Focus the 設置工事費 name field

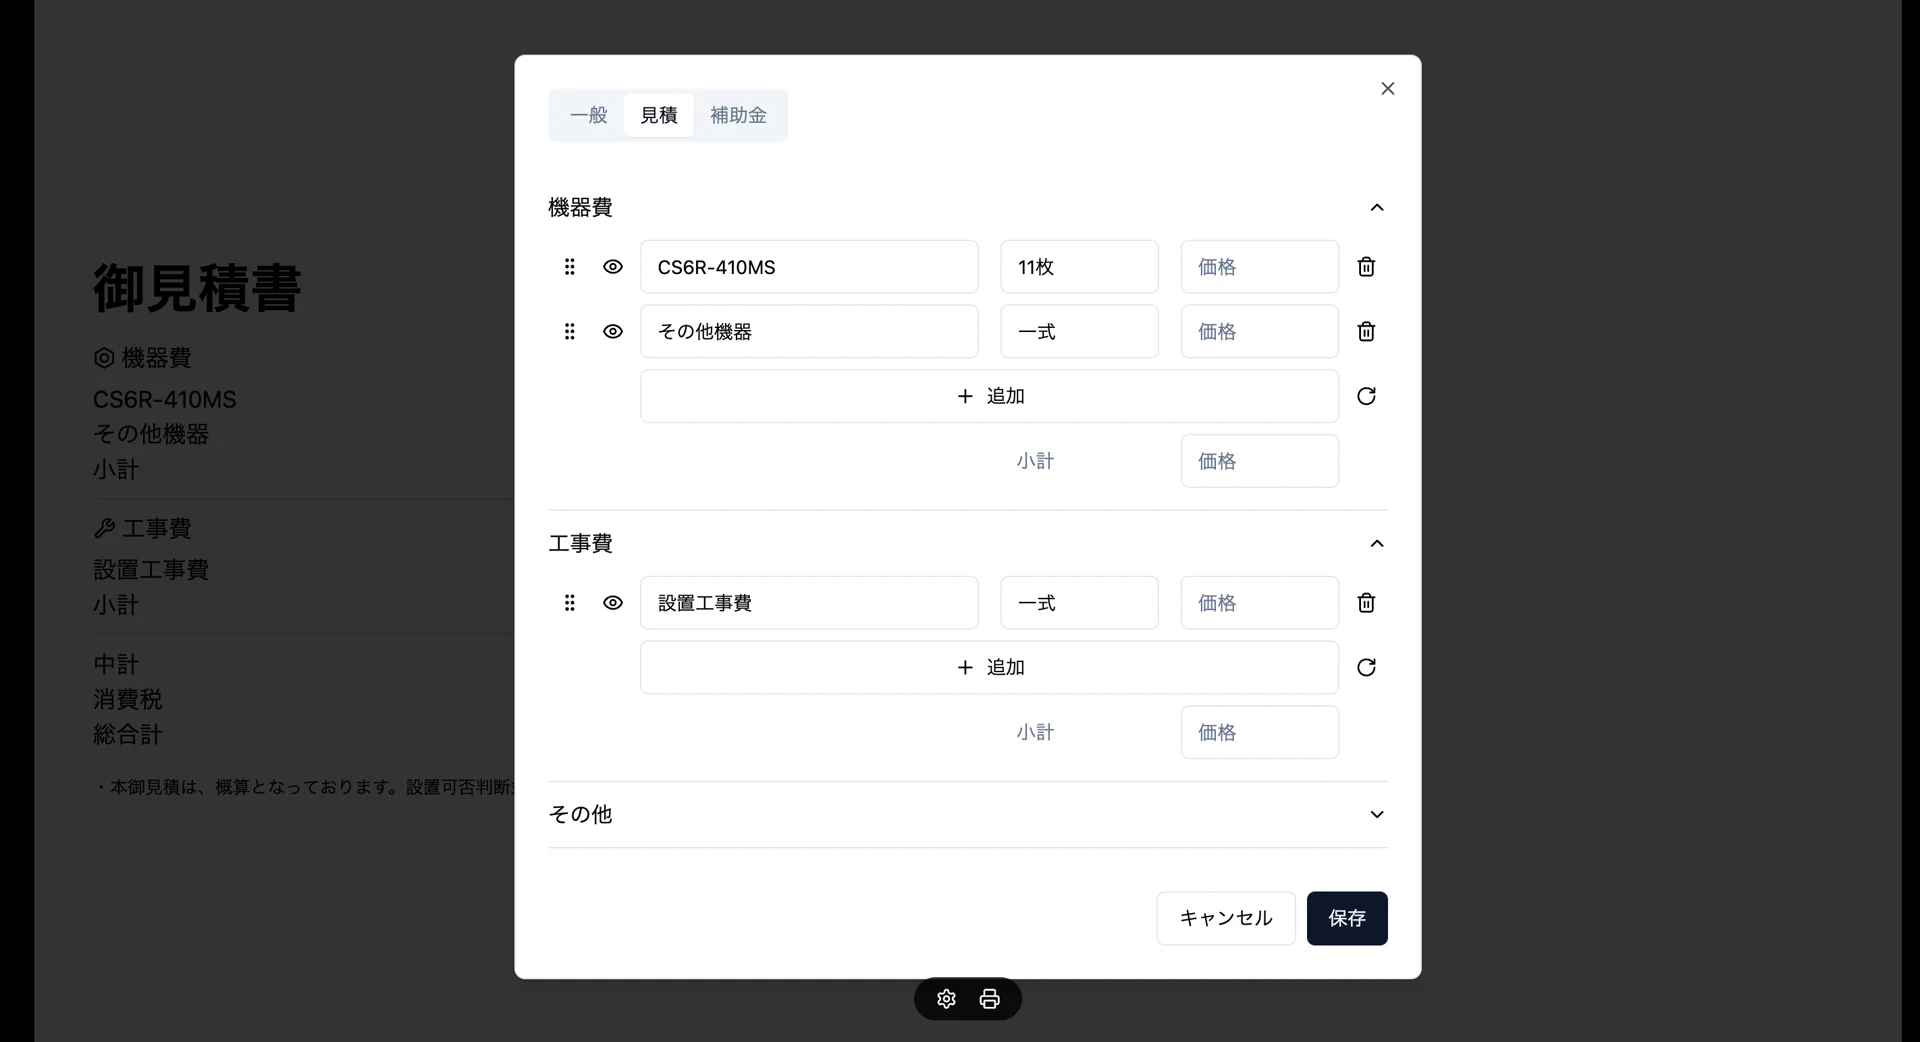810,603
